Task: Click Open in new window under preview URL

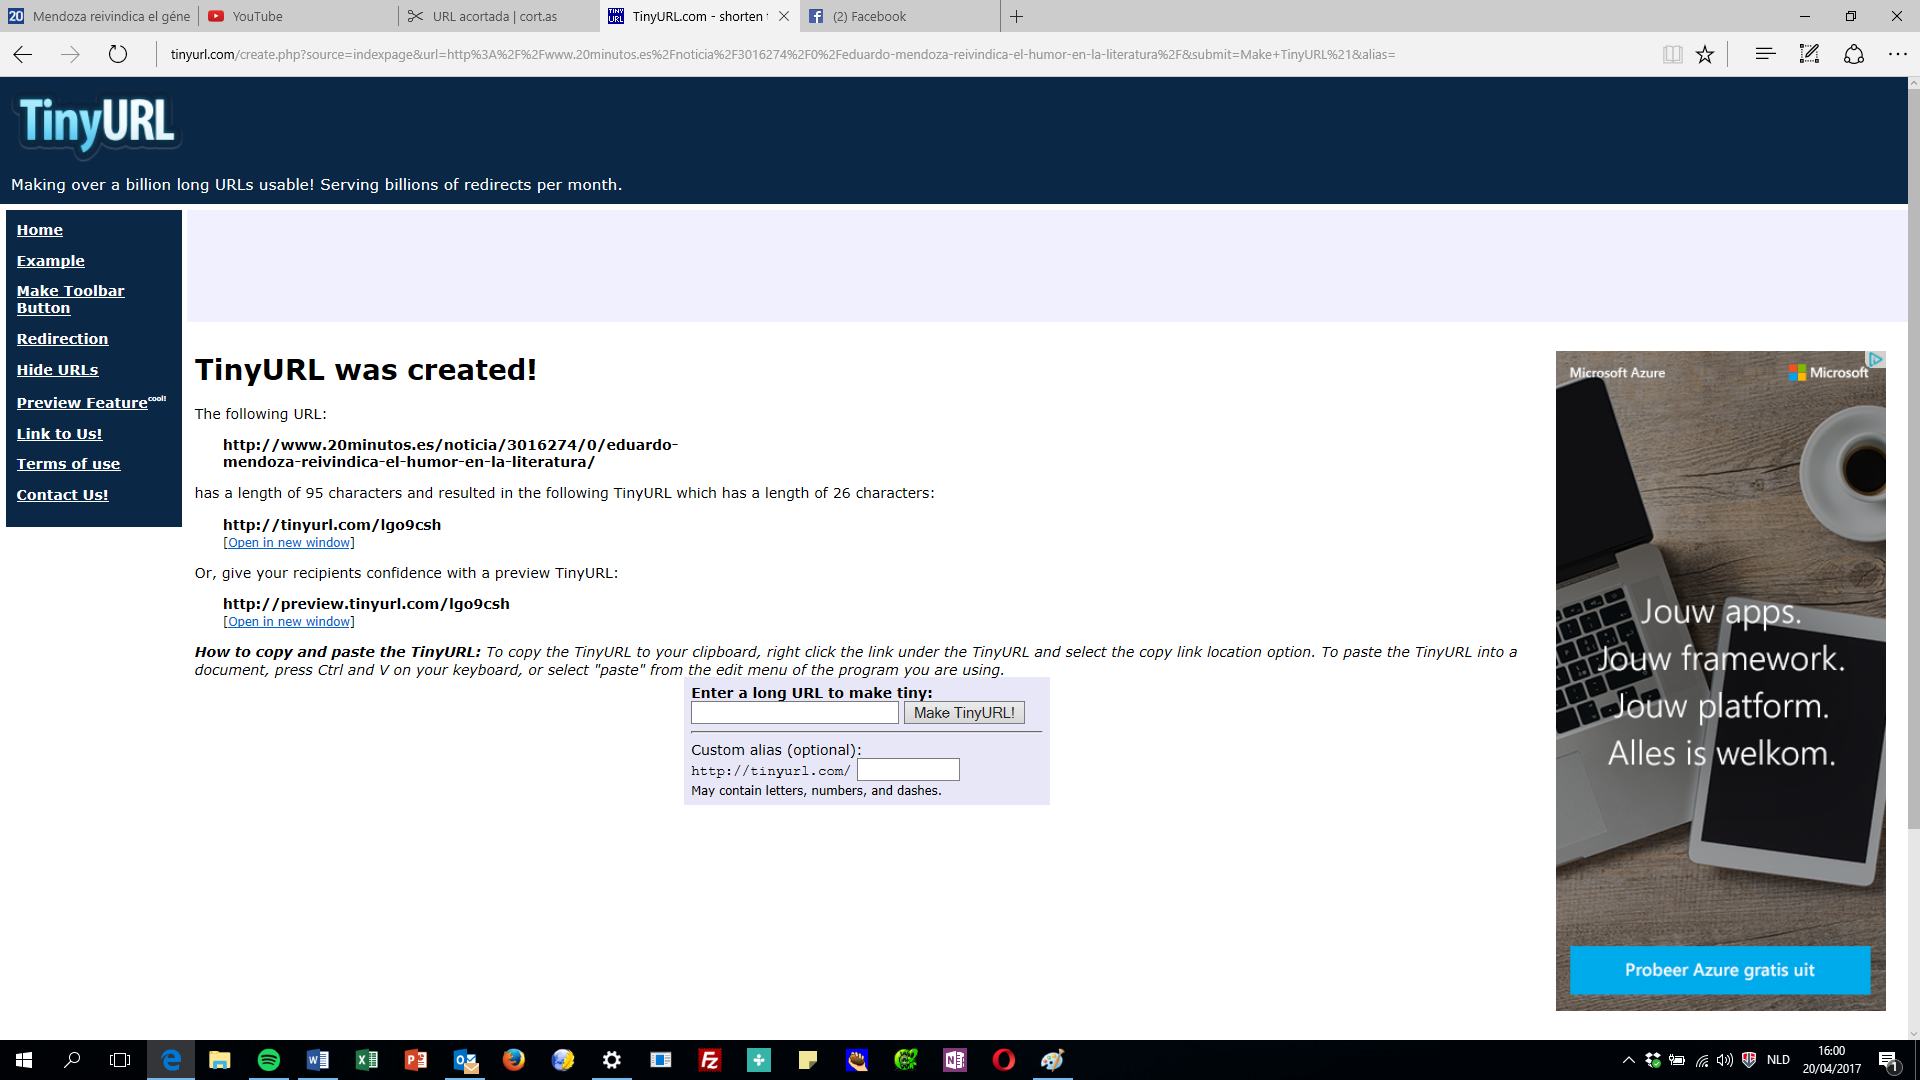Action: (x=289, y=622)
